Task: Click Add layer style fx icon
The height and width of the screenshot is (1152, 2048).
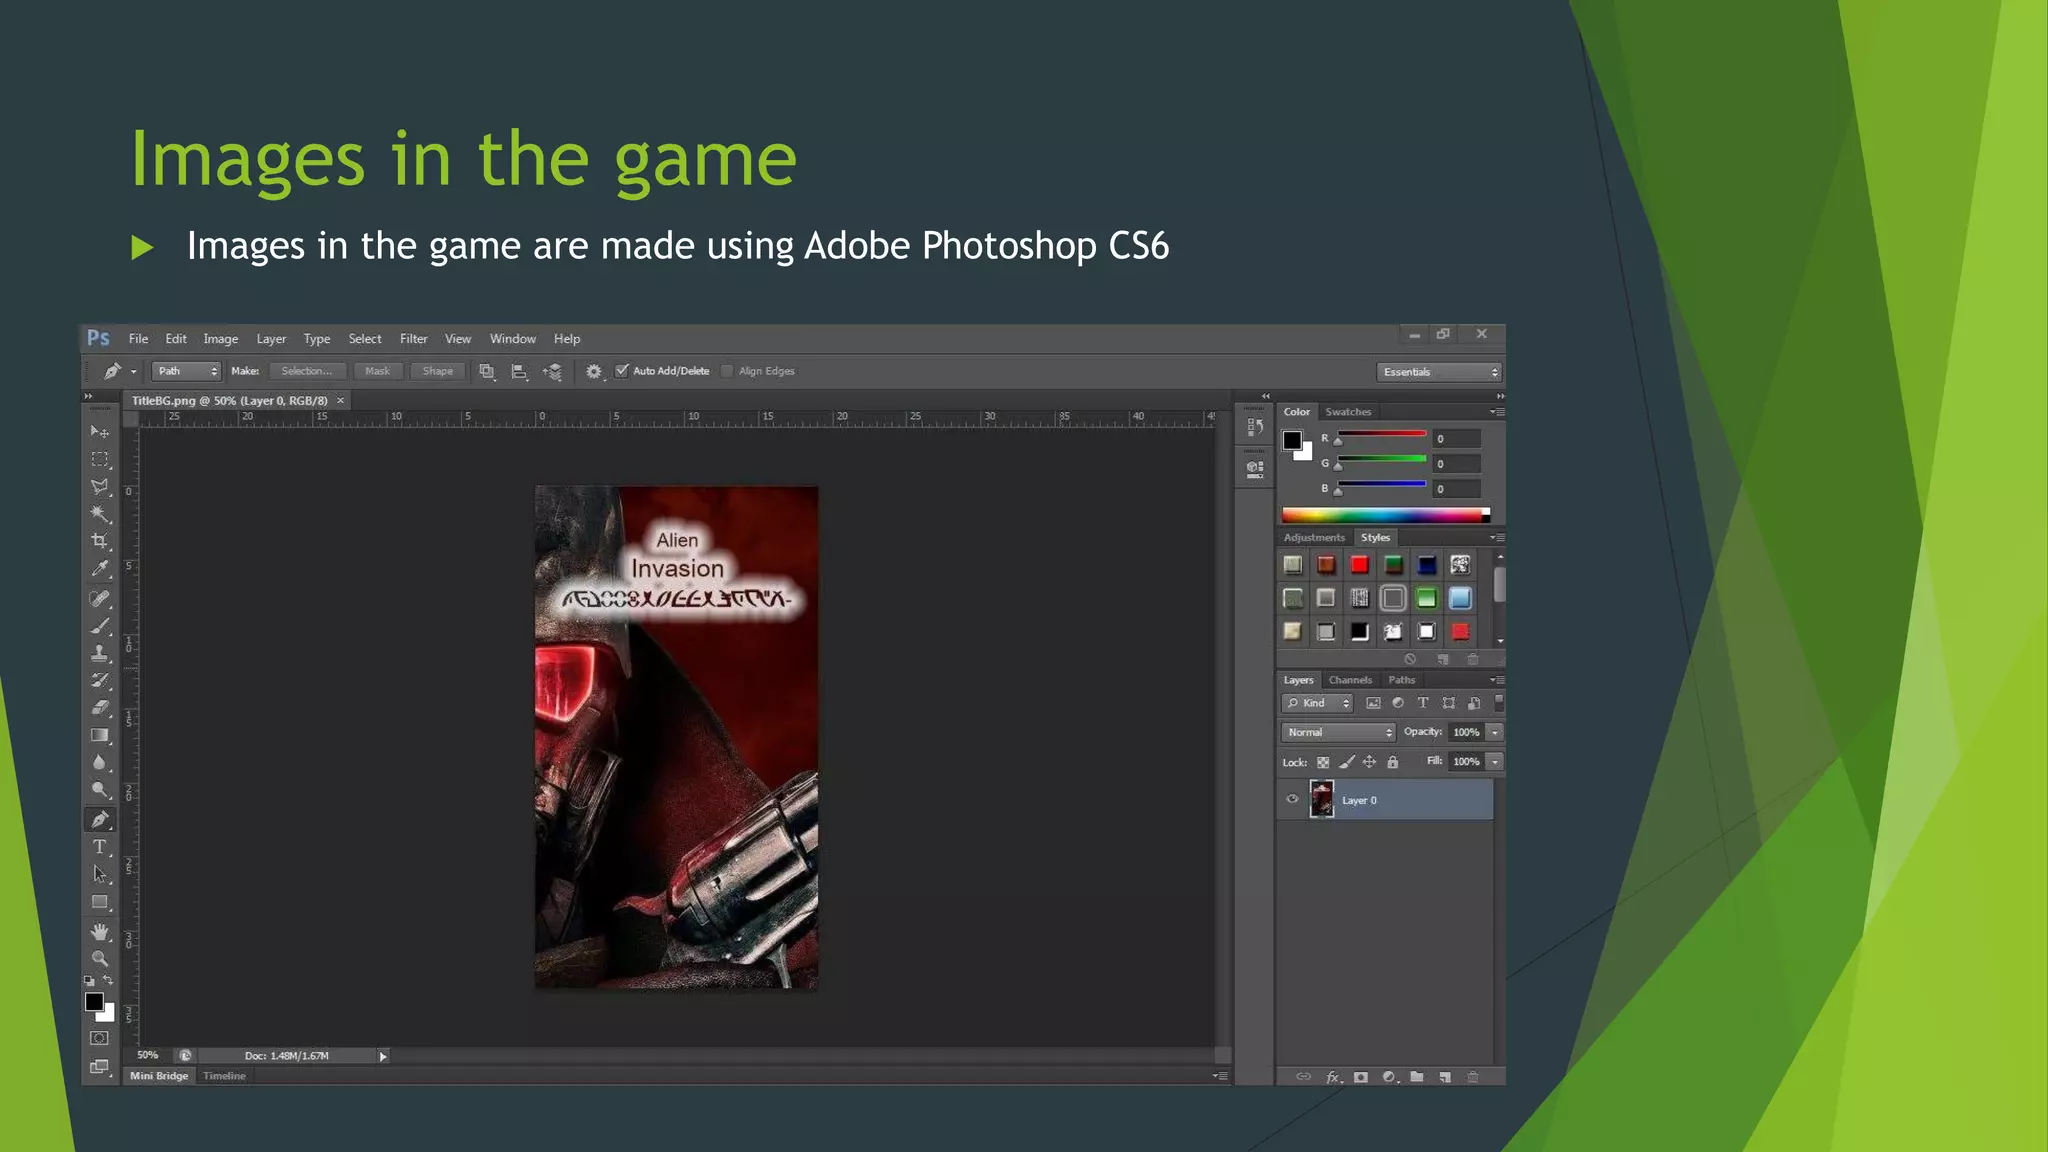Action: pos(1333,1077)
